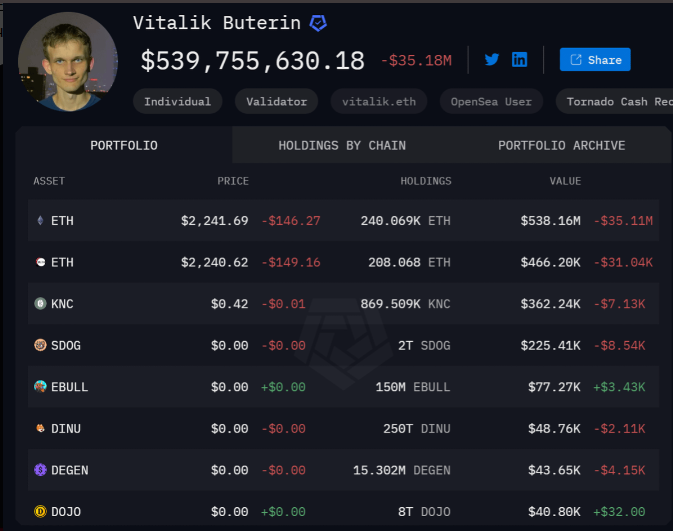Sort by the Price column header

coord(233,181)
